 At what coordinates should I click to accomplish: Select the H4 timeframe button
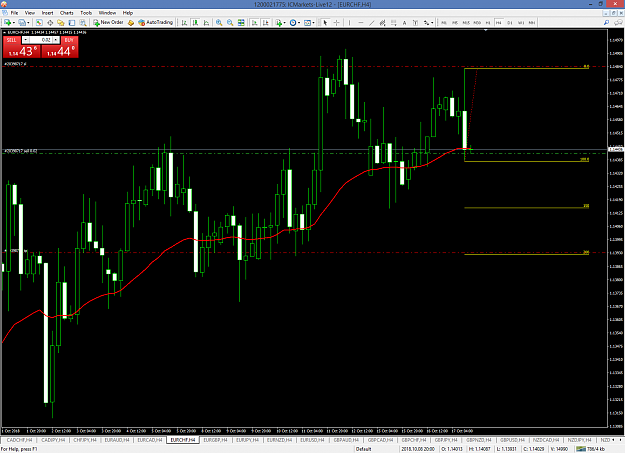tap(499, 23)
